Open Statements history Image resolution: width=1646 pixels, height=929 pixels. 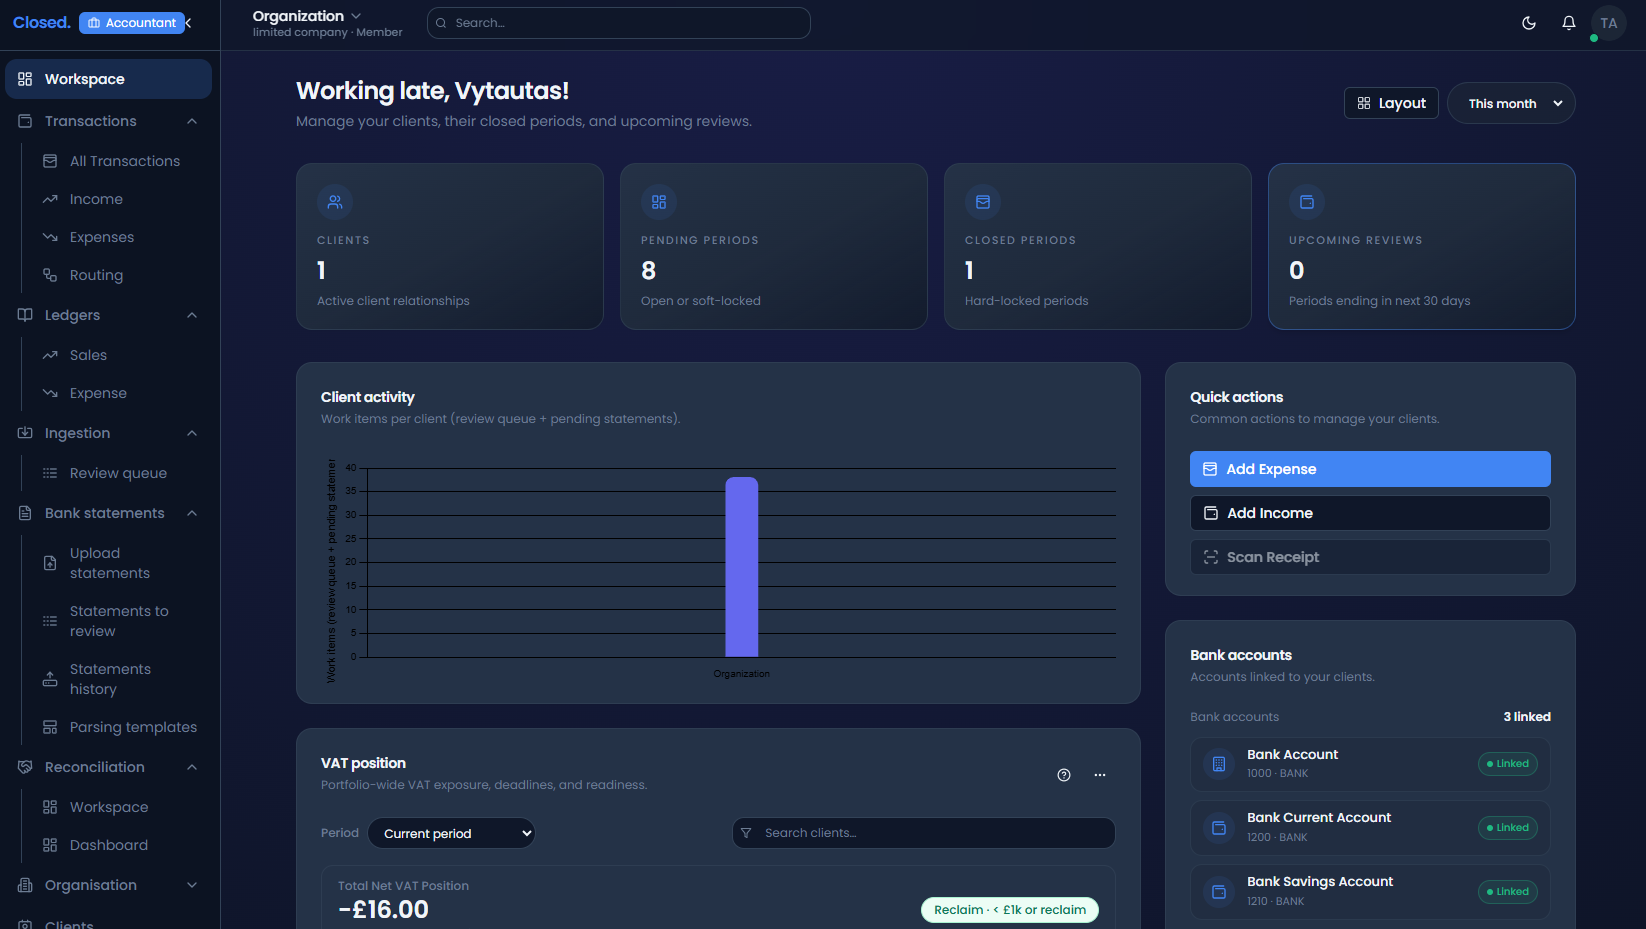click(x=110, y=679)
